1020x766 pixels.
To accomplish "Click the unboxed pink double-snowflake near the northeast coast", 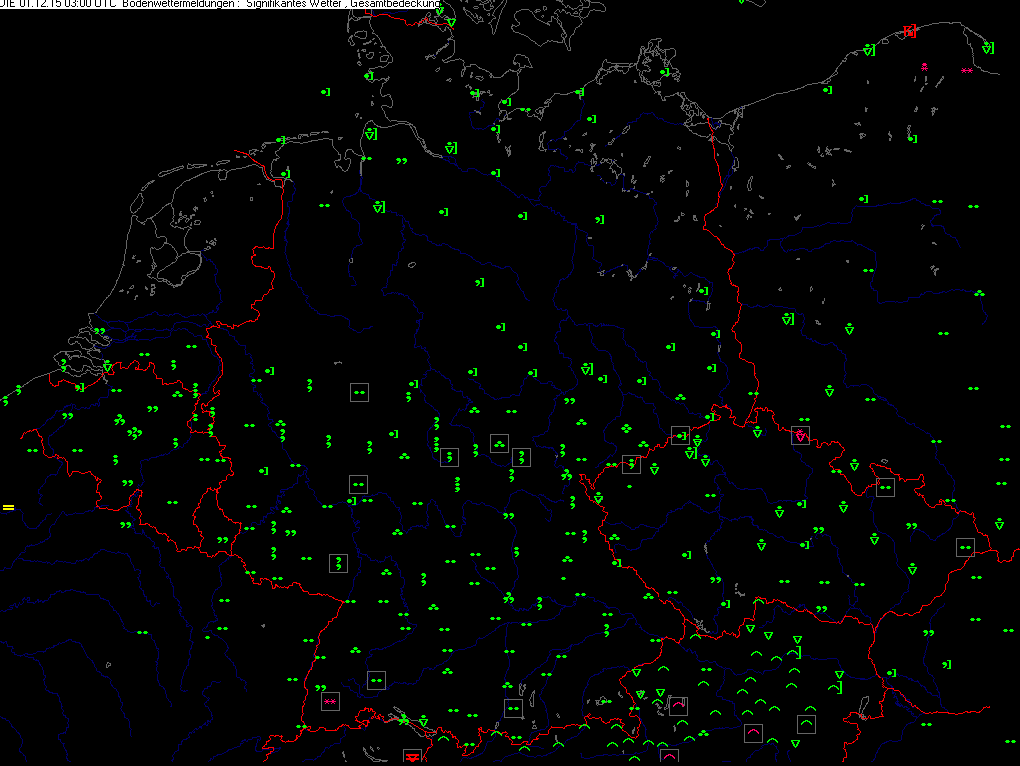I will tap(966, 71).
